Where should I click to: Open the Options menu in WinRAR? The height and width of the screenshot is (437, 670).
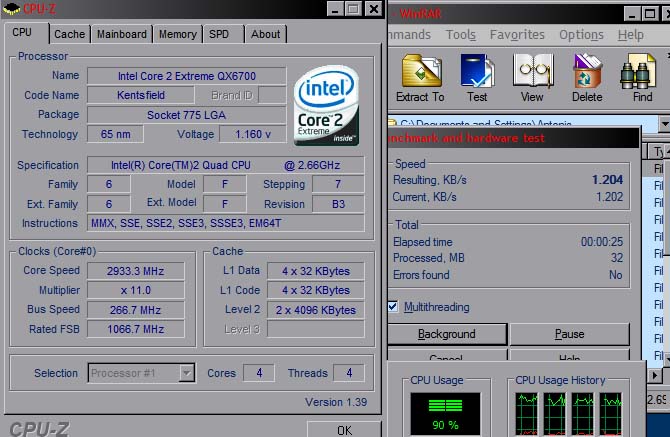click(581, 35)
